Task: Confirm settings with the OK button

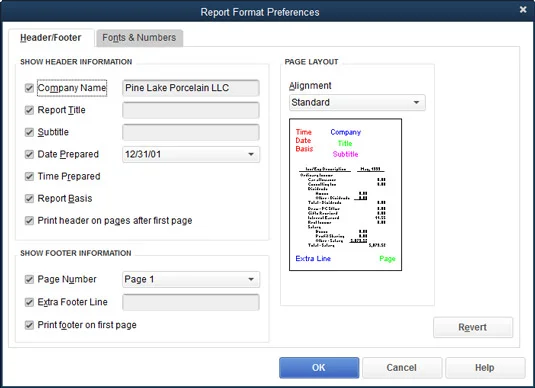Action: pos(319,368)
